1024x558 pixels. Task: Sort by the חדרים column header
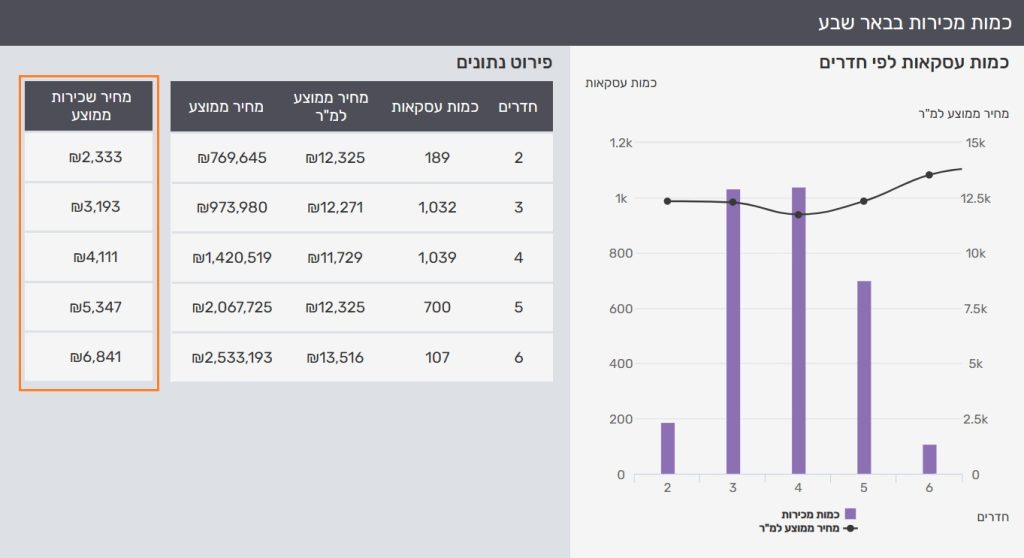pyautogui.click(x=518, y=106)
